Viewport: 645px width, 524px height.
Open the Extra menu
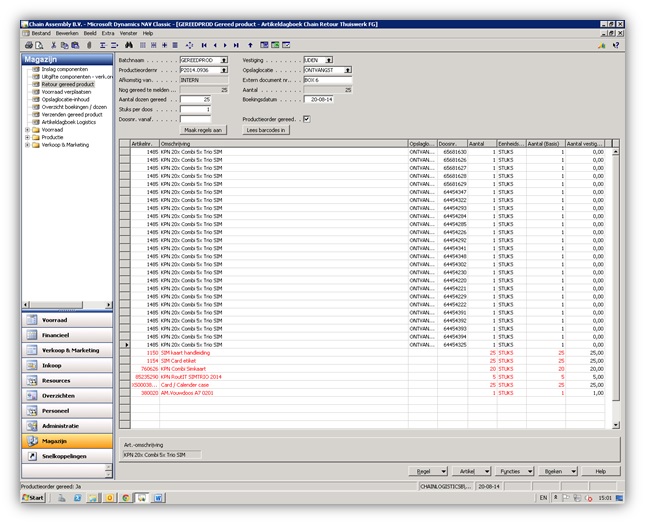[108, 33]
